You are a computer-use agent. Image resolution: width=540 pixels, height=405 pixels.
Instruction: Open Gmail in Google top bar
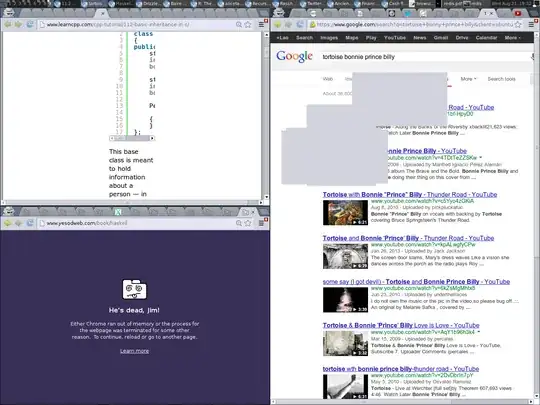tap(441, 38)
